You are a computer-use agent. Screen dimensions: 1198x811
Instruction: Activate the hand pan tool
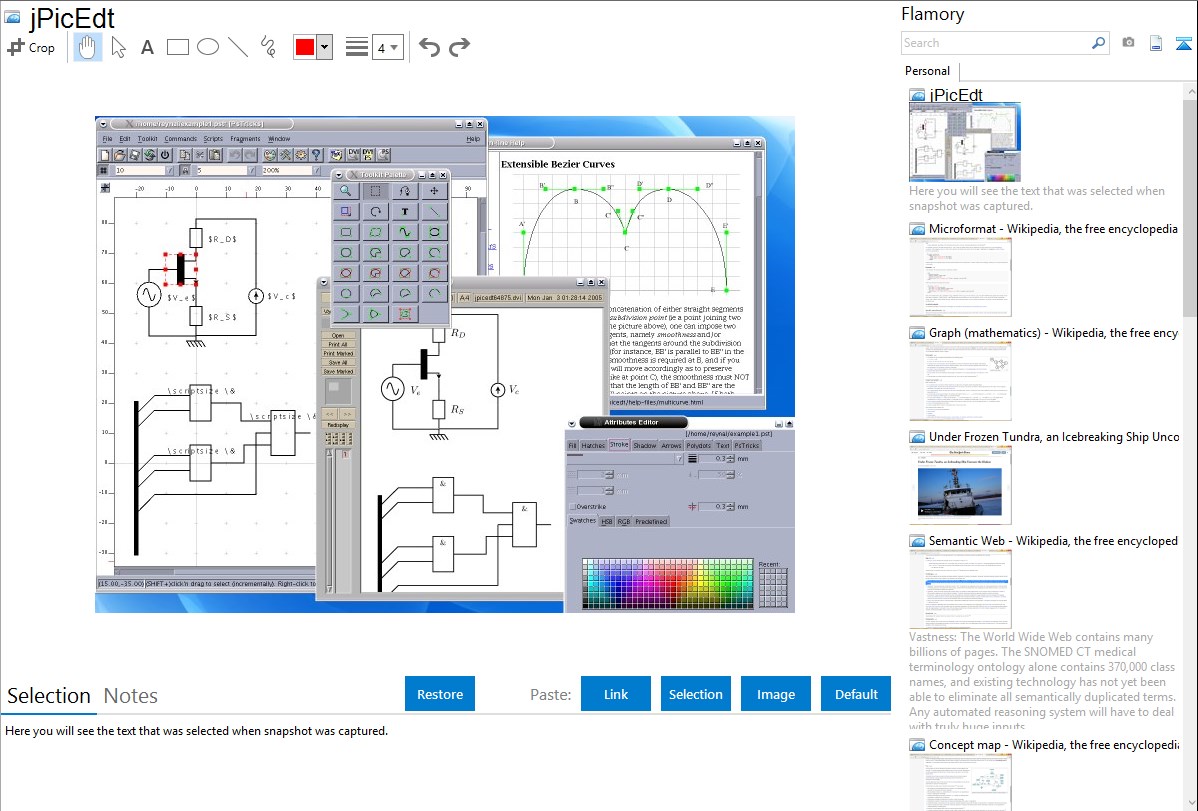tap(88, 47)
